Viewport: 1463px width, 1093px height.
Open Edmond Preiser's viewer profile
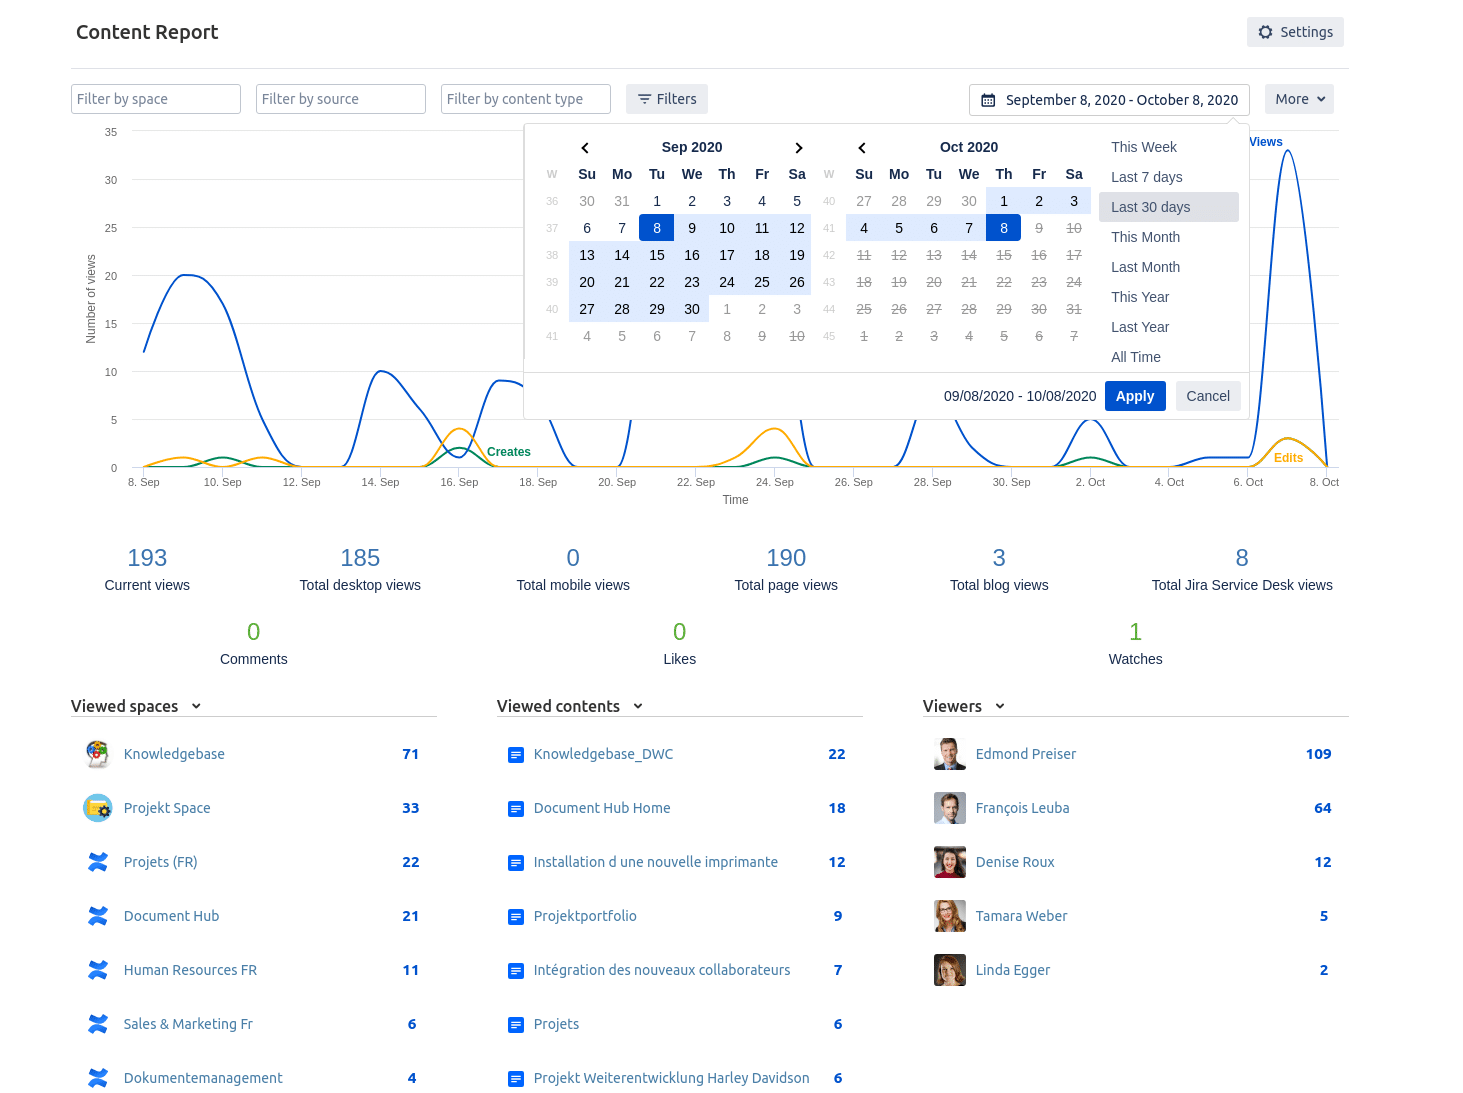1026,754
